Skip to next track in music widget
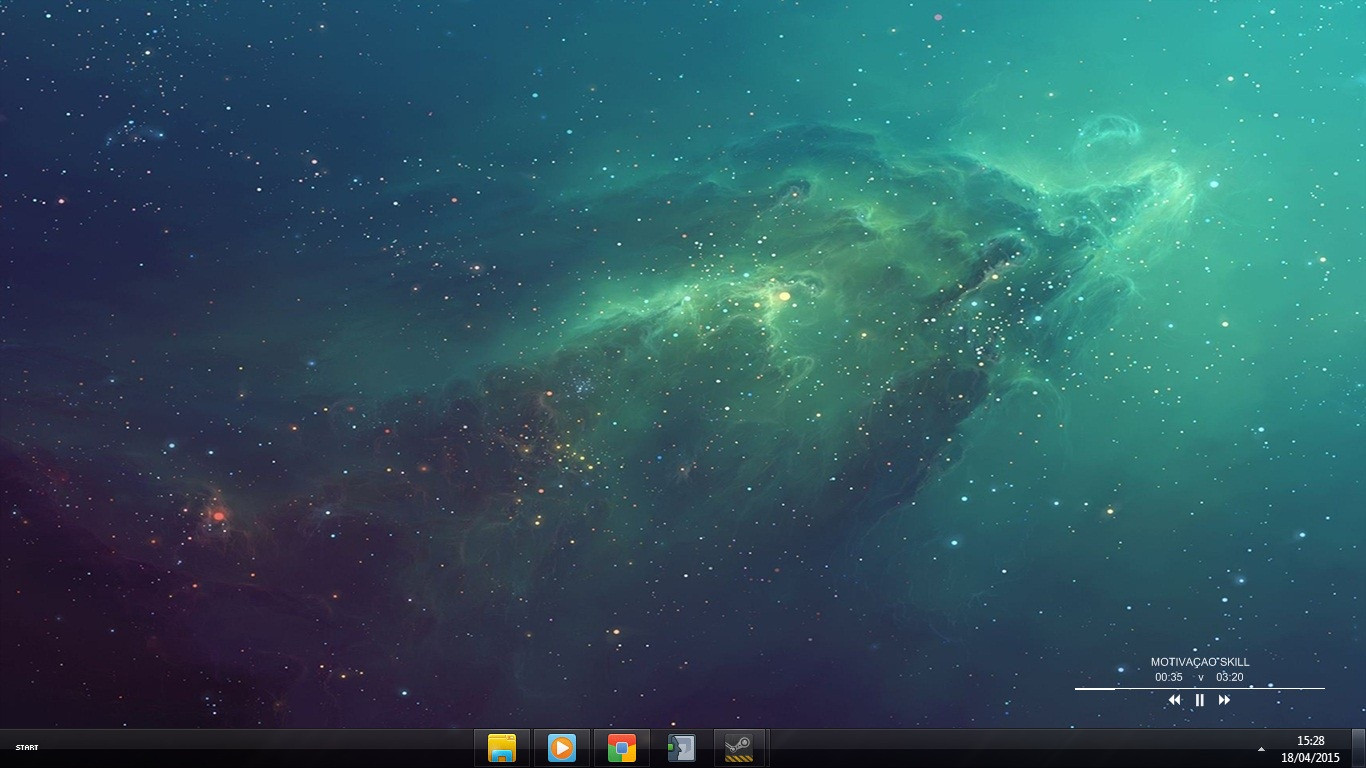Image resolution: width=1366 pixels, height=768 pixels. 1224,700
